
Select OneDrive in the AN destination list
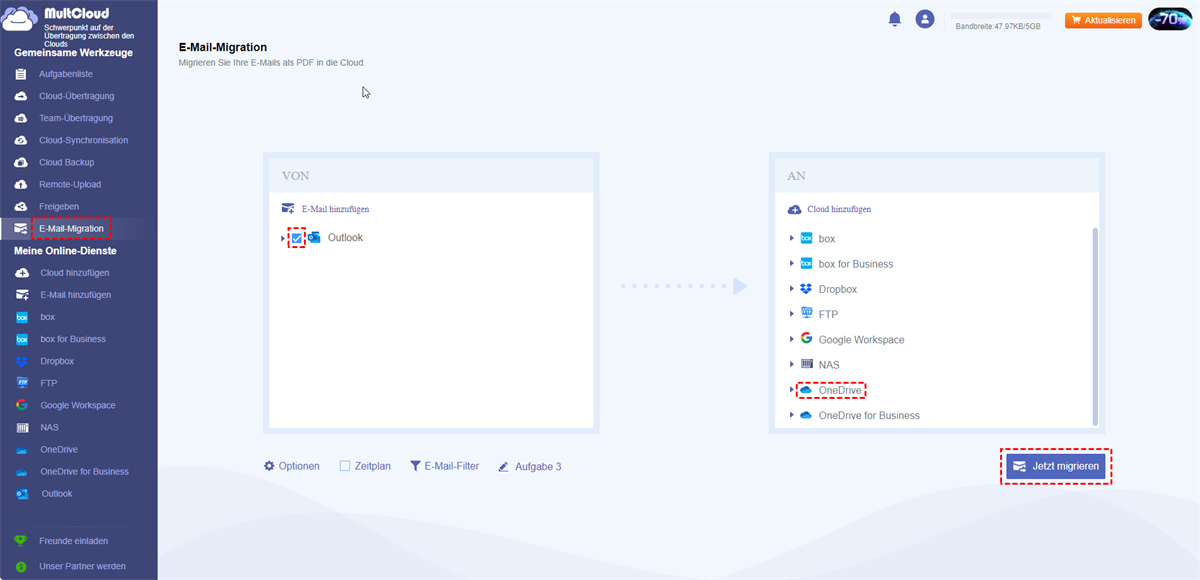click(x=840, y=390)
